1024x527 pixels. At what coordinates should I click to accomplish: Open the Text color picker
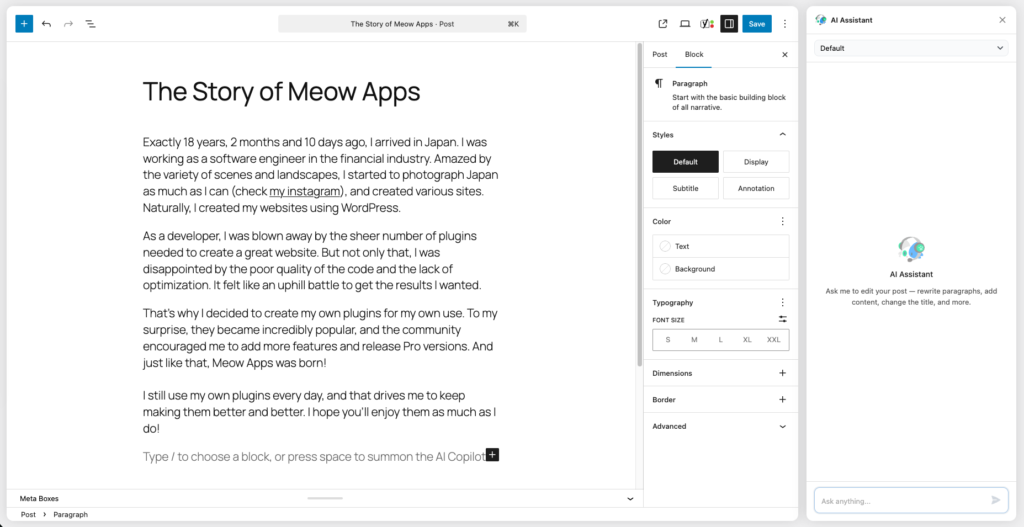click(x=720, y=246)
